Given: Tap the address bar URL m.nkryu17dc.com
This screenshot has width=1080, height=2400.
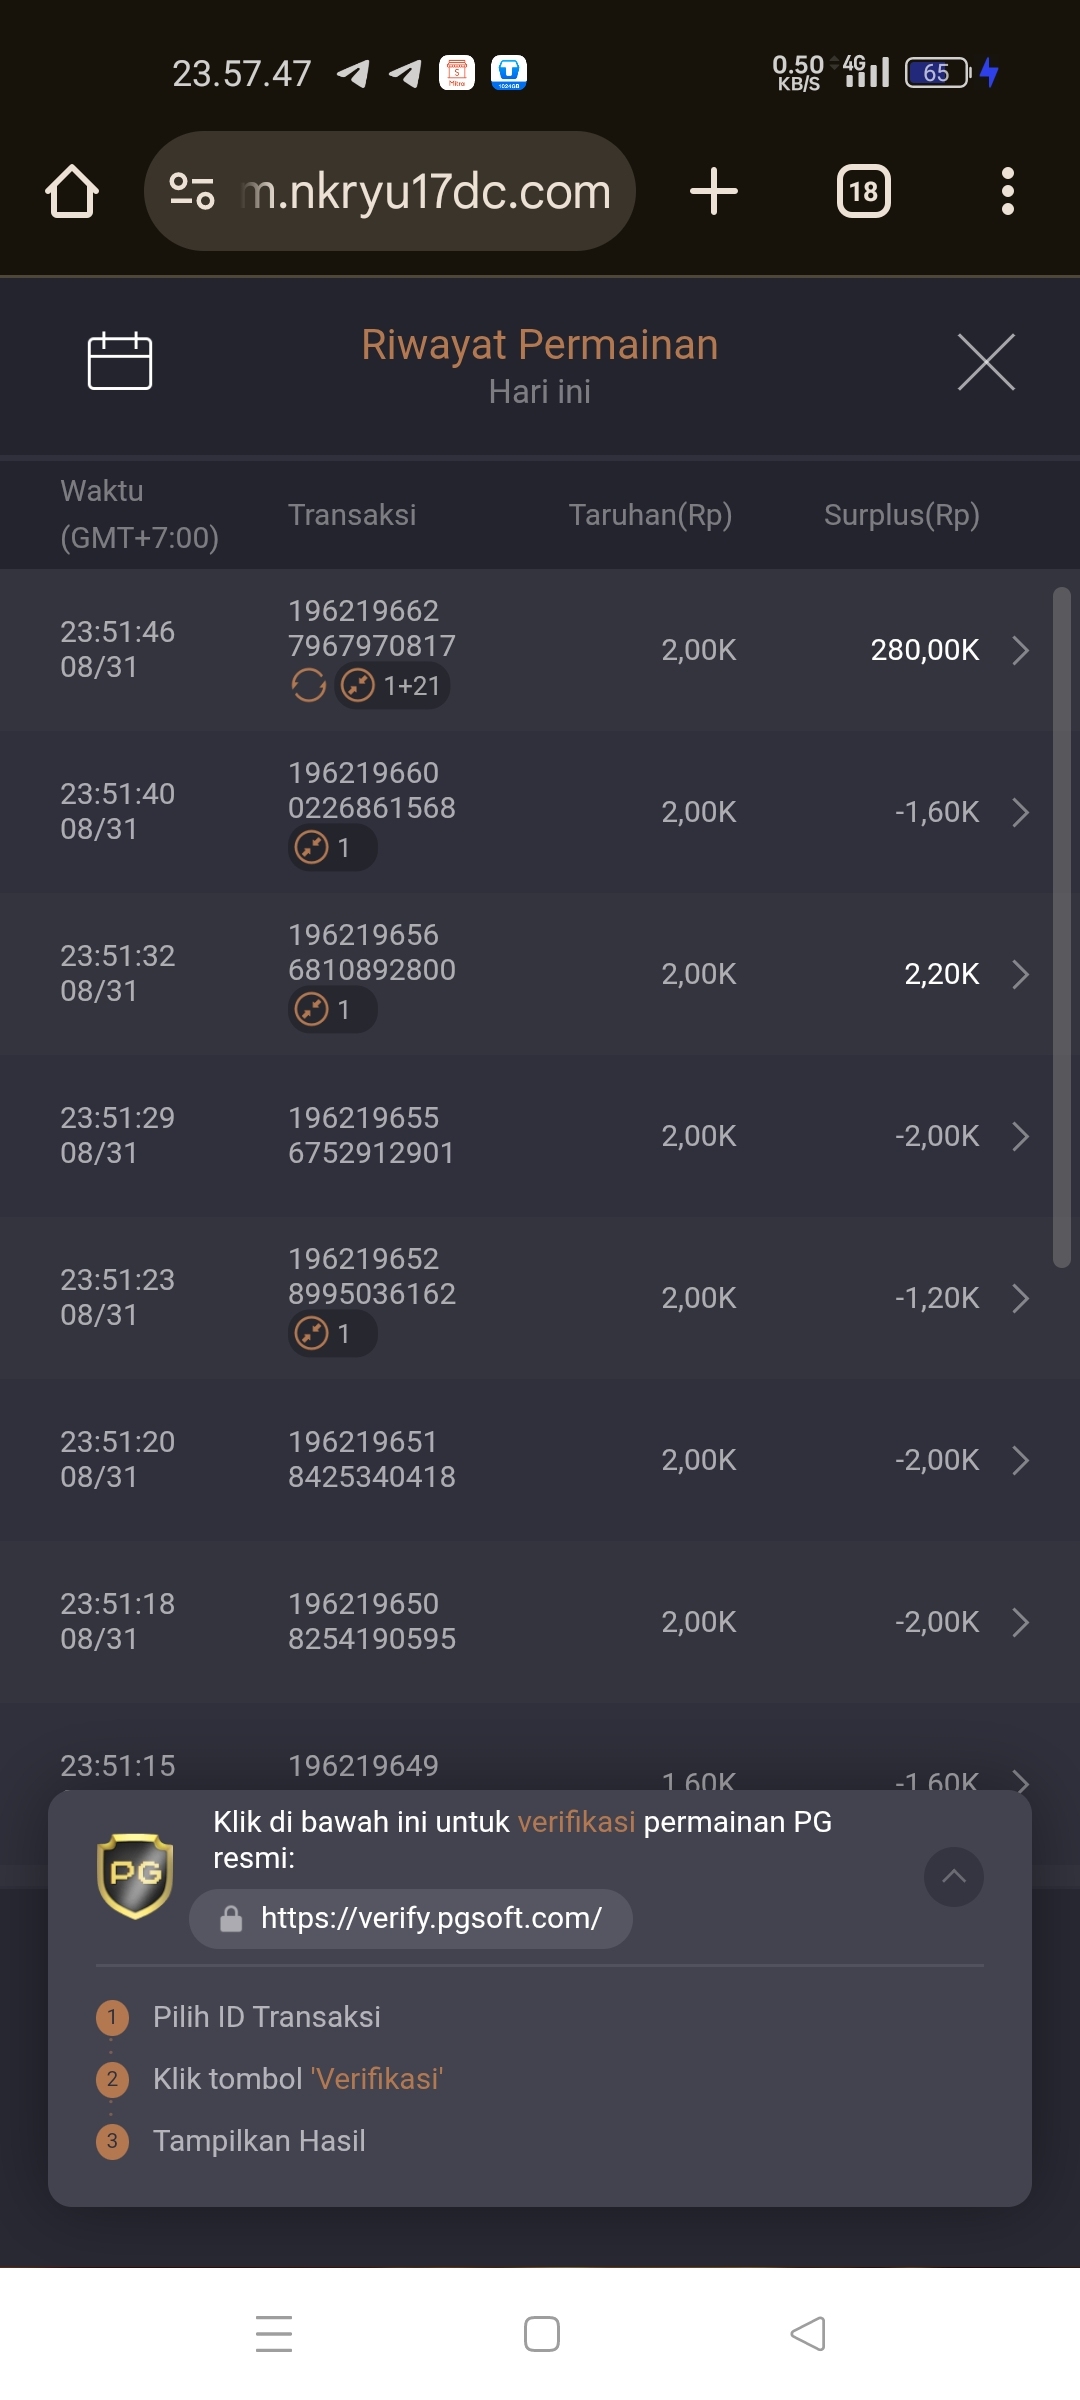Looking at the screenshot, I should coord(426,191).
